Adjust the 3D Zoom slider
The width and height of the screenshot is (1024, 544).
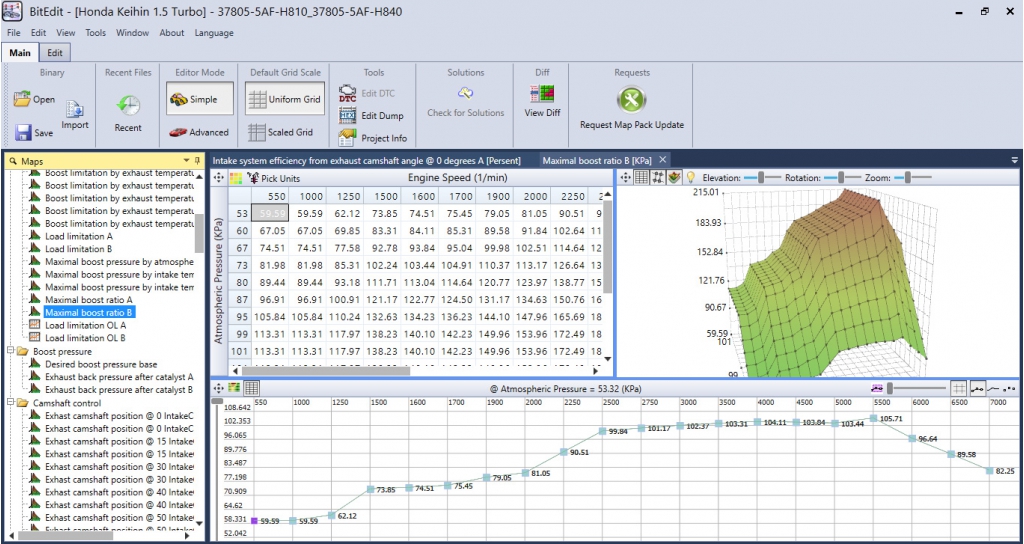(907, 177)
